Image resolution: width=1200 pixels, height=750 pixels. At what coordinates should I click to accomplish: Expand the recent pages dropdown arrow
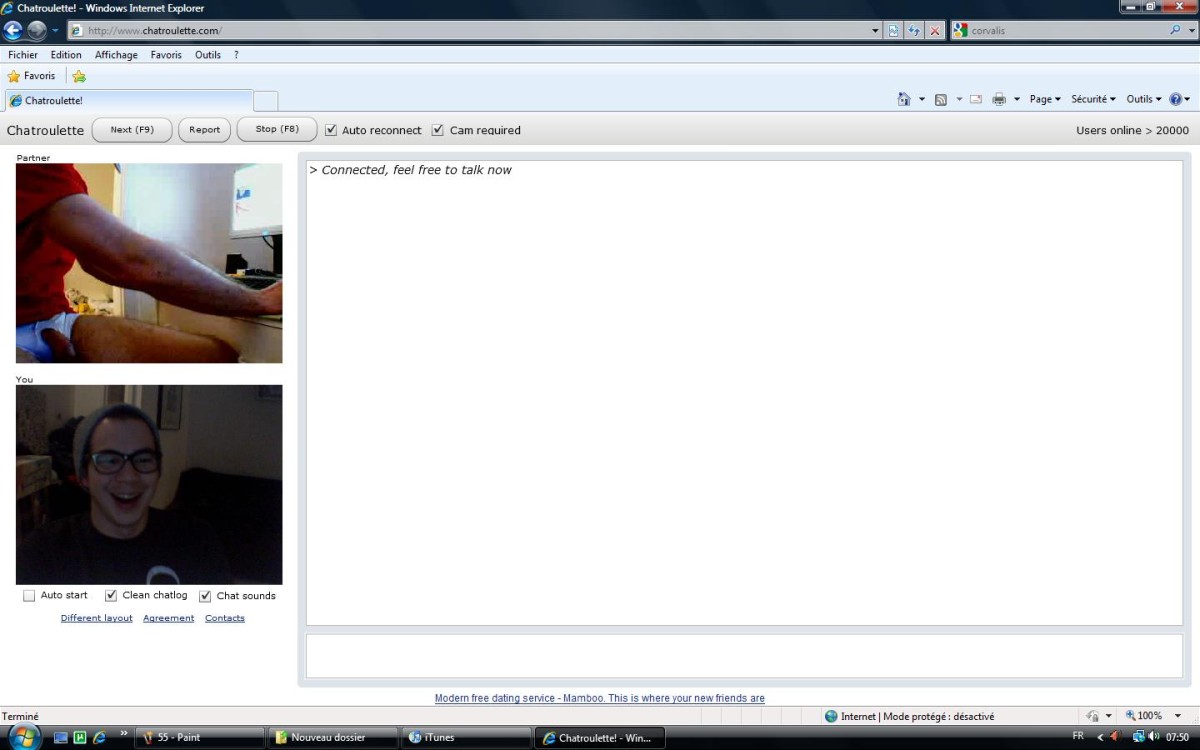[x=56, y=31]
